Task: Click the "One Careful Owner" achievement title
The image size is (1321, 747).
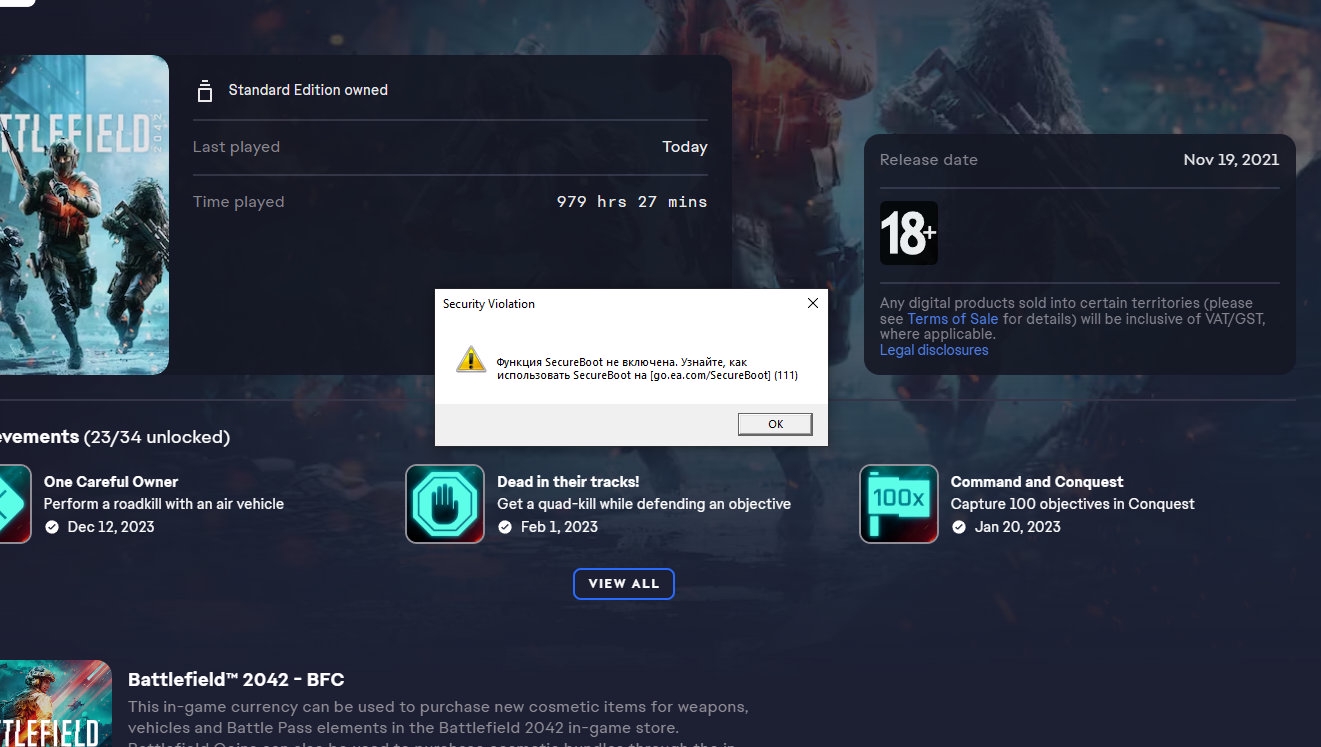Action: (111, 482)
